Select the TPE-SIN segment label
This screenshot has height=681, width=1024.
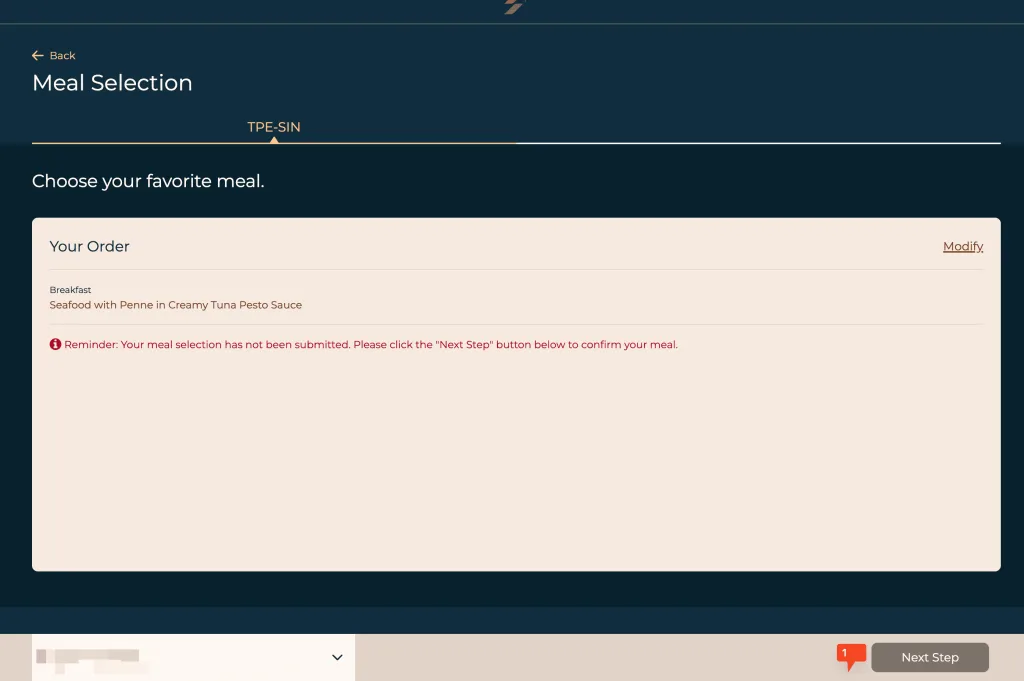274,127
